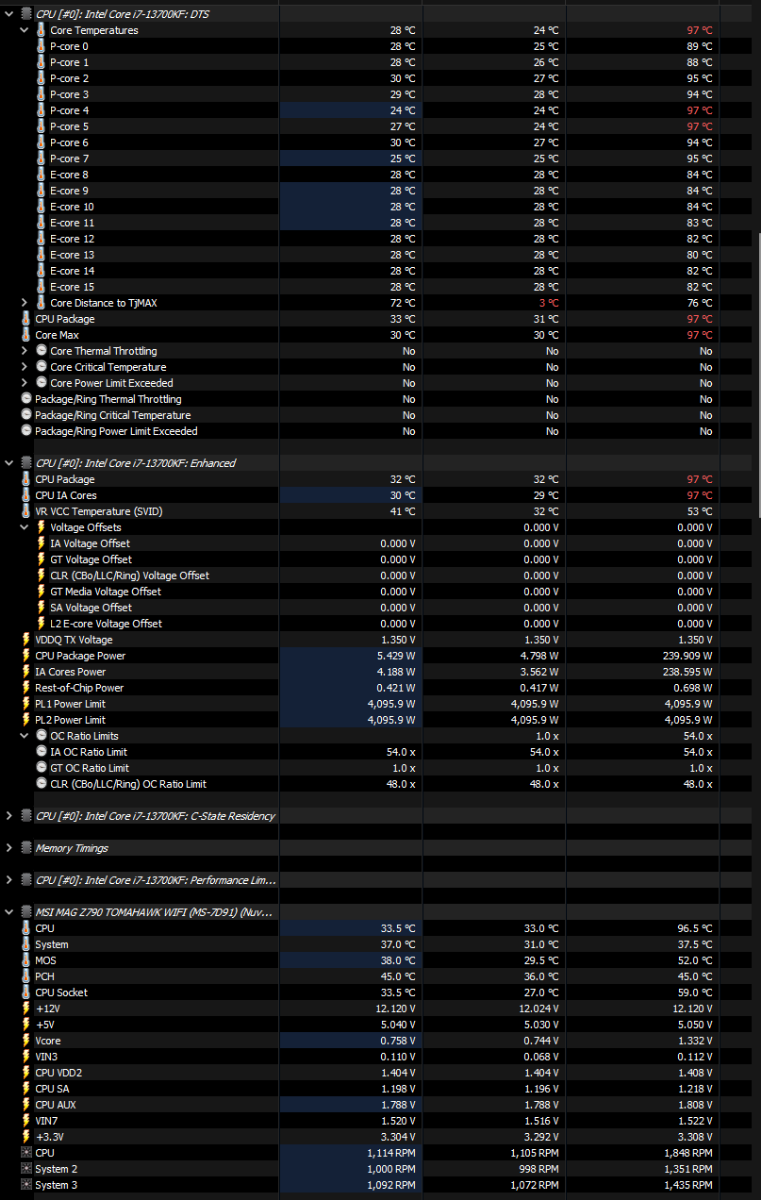
Task: Click the thermometer icon next to E-core 15
Action: click(x=41, y=287)
